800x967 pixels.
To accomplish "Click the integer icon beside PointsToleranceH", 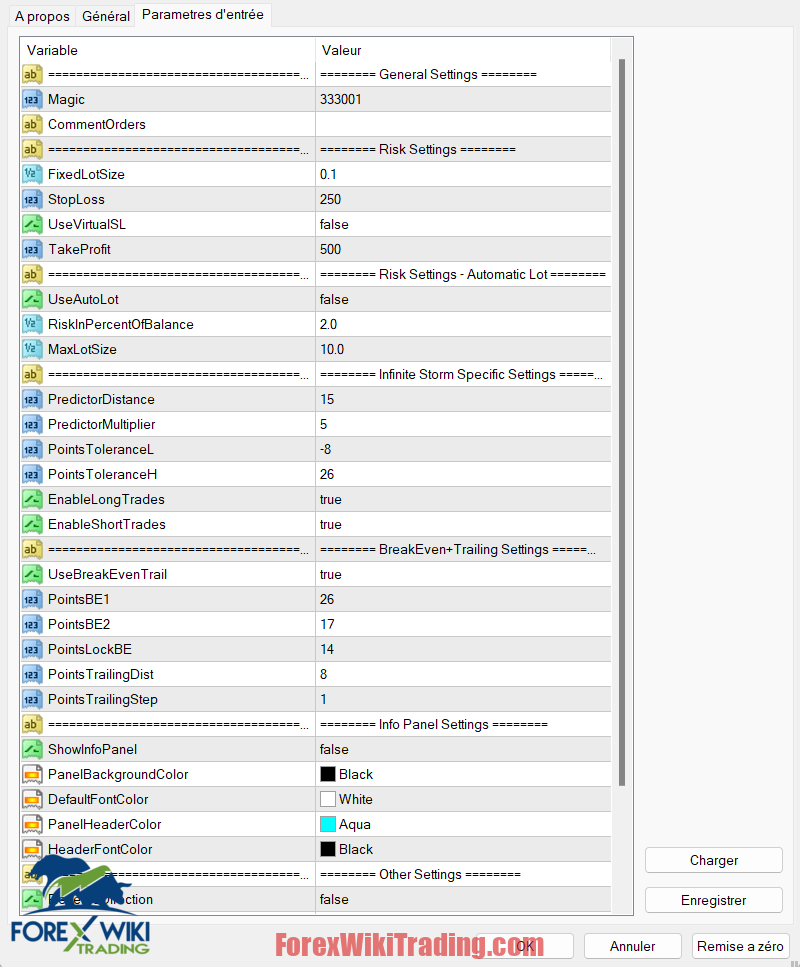I will click(x=32, y=474).
